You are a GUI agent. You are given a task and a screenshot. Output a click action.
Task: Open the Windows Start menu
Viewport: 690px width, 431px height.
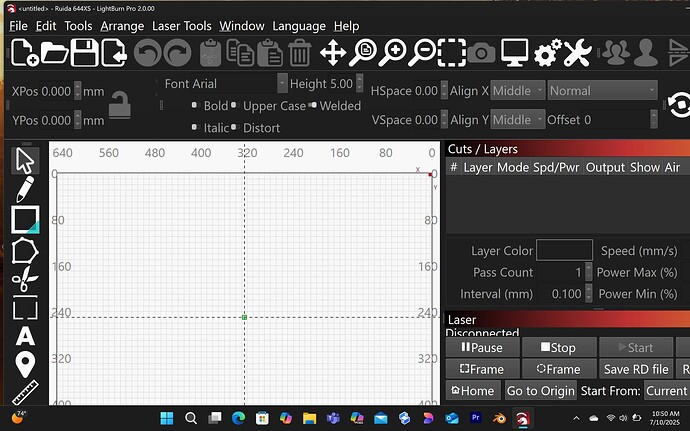point(167,418)
